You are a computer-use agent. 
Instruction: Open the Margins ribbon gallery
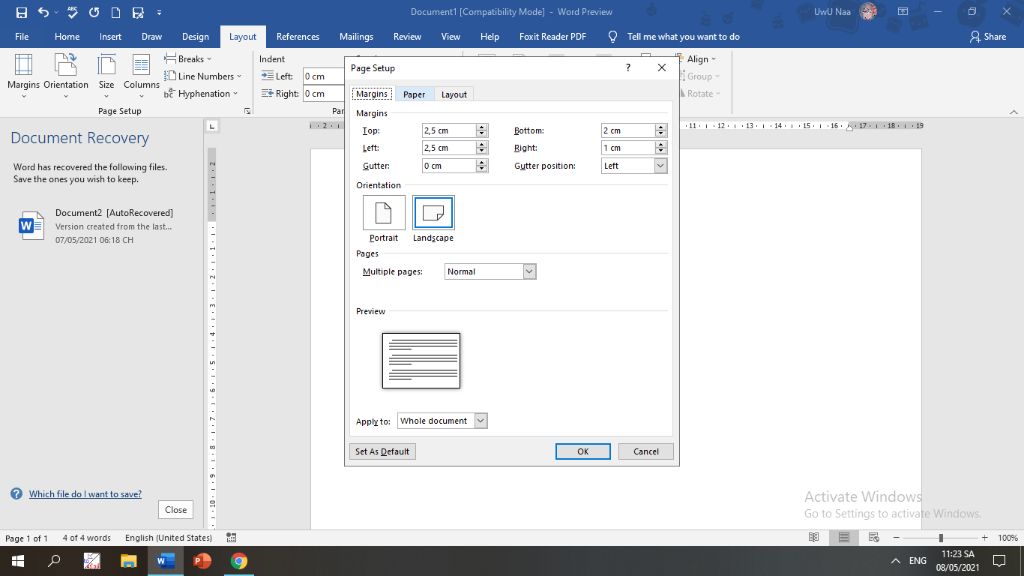24,76
